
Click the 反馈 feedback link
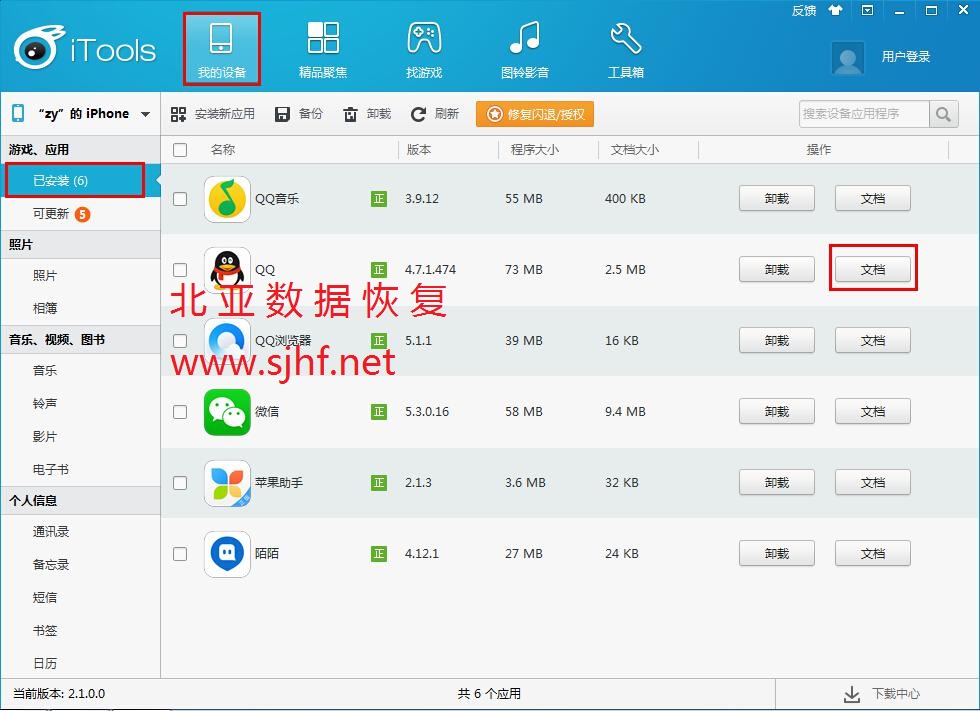click(804, 11)
